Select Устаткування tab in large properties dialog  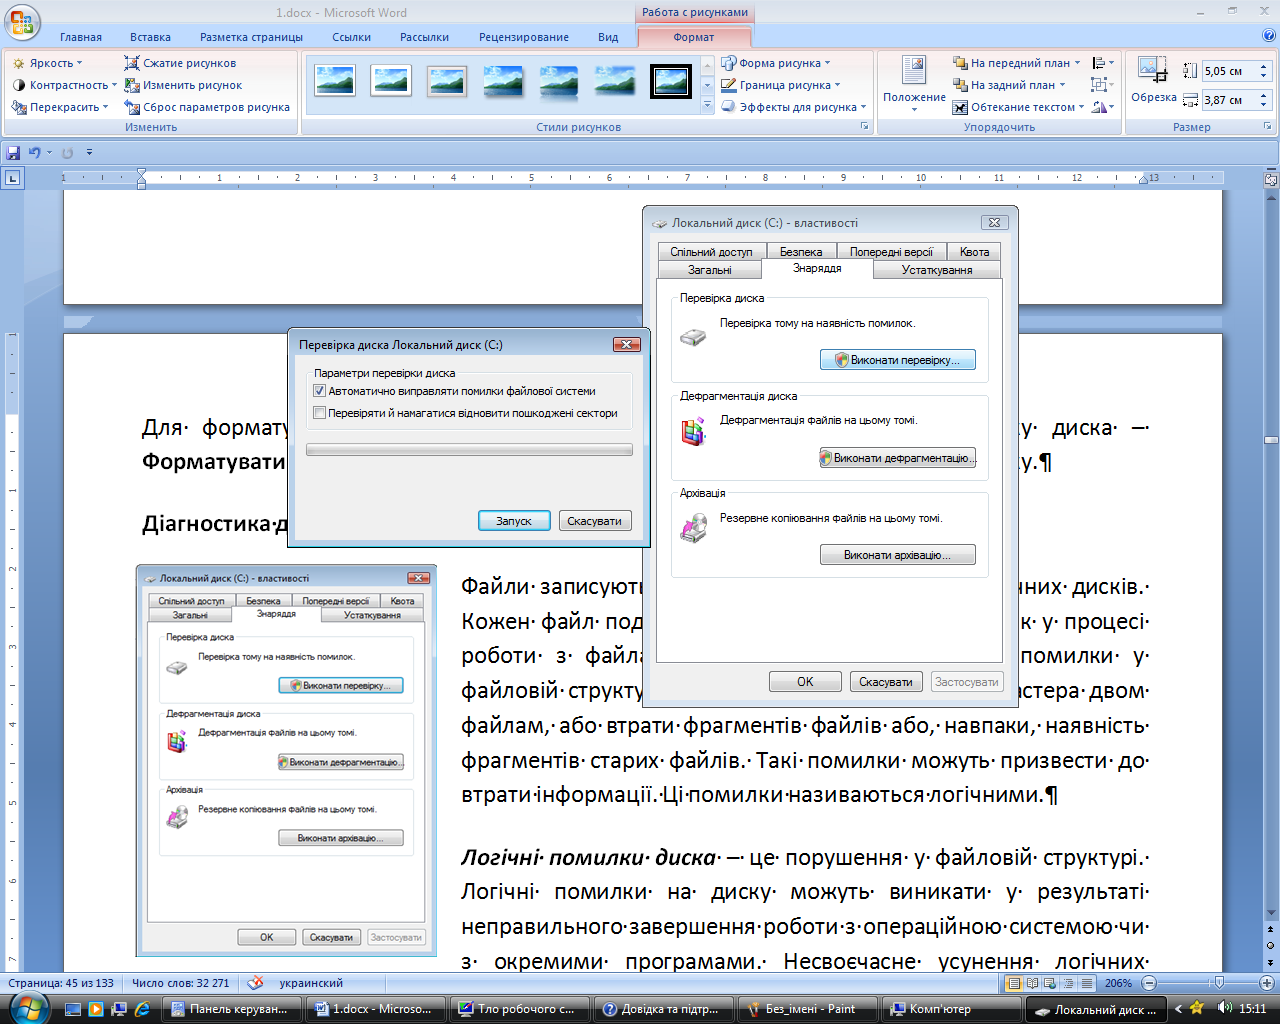click(x=937, y=270)
